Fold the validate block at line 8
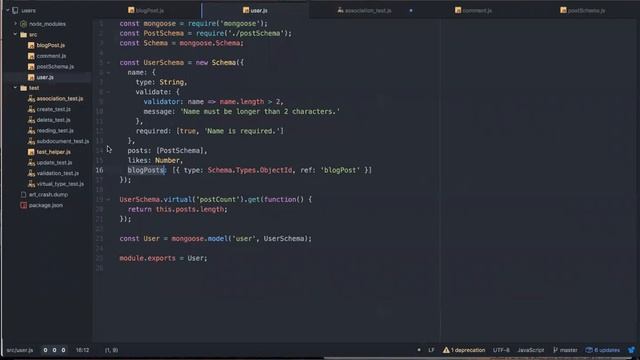The image size is (640, 360). pyautogui.click(x=109, y=92)
